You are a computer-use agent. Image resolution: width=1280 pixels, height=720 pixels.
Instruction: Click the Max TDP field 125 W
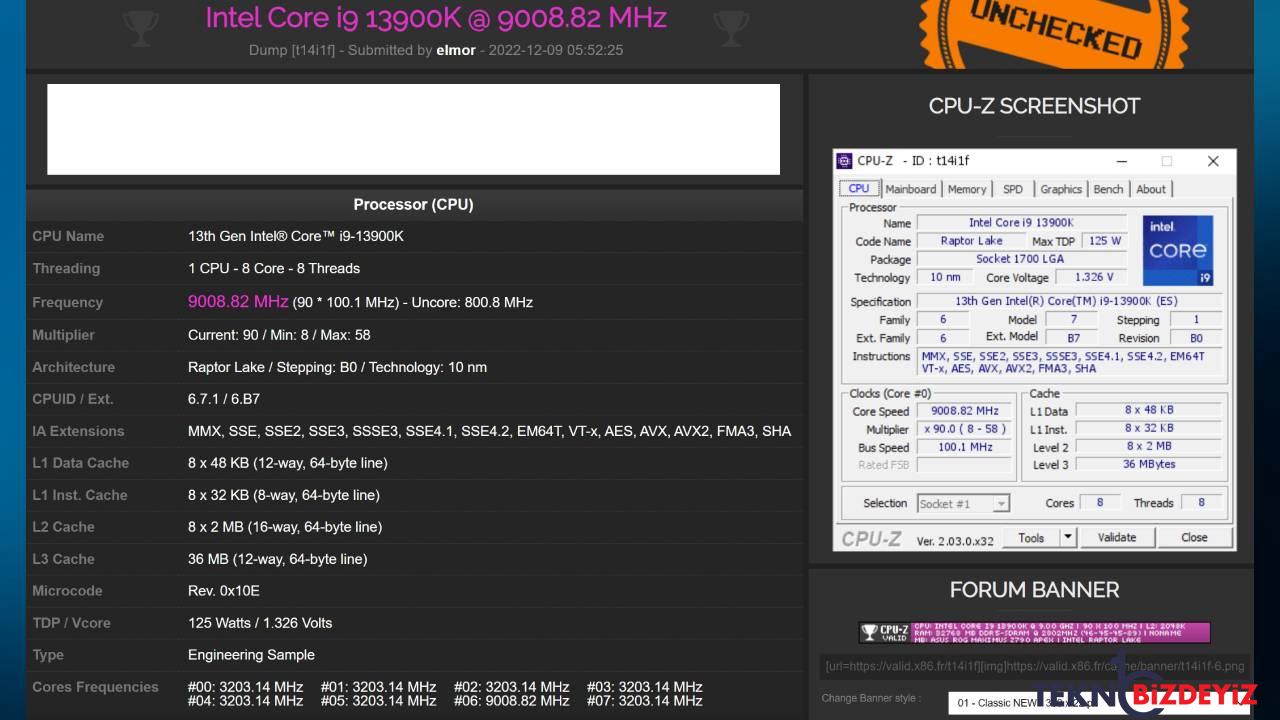[1104, 241]
